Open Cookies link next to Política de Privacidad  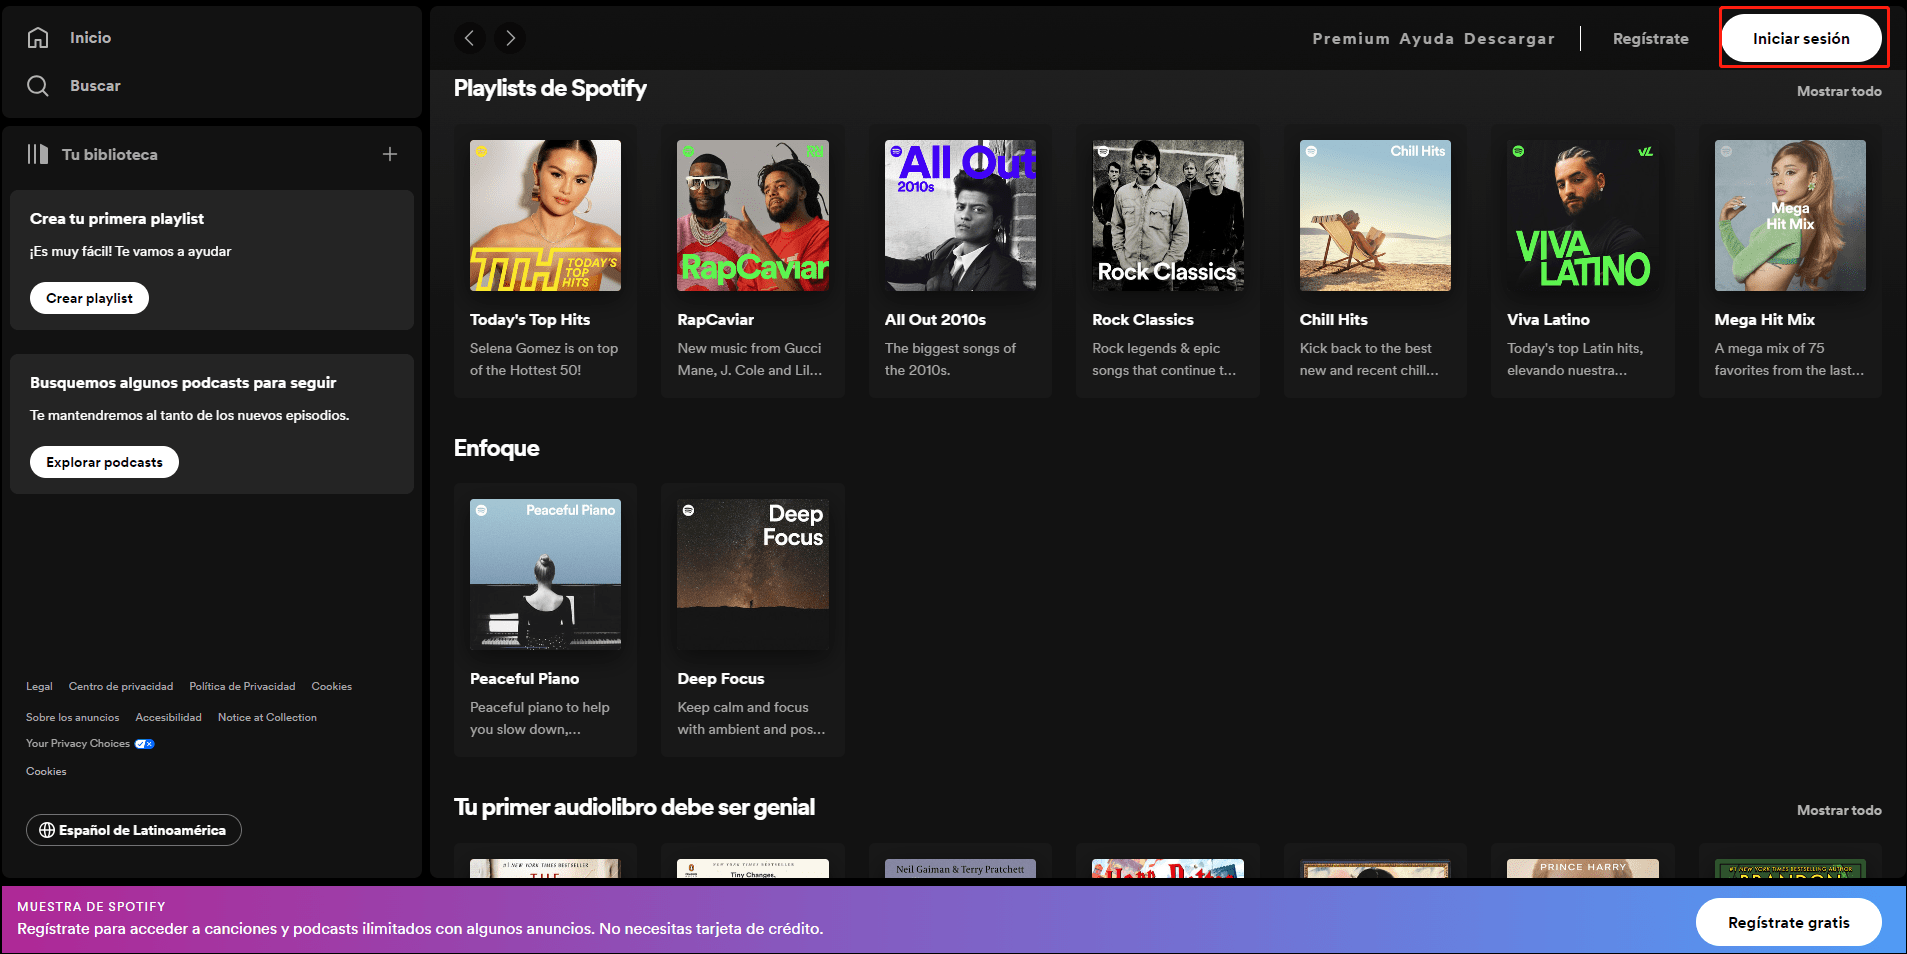331,686
